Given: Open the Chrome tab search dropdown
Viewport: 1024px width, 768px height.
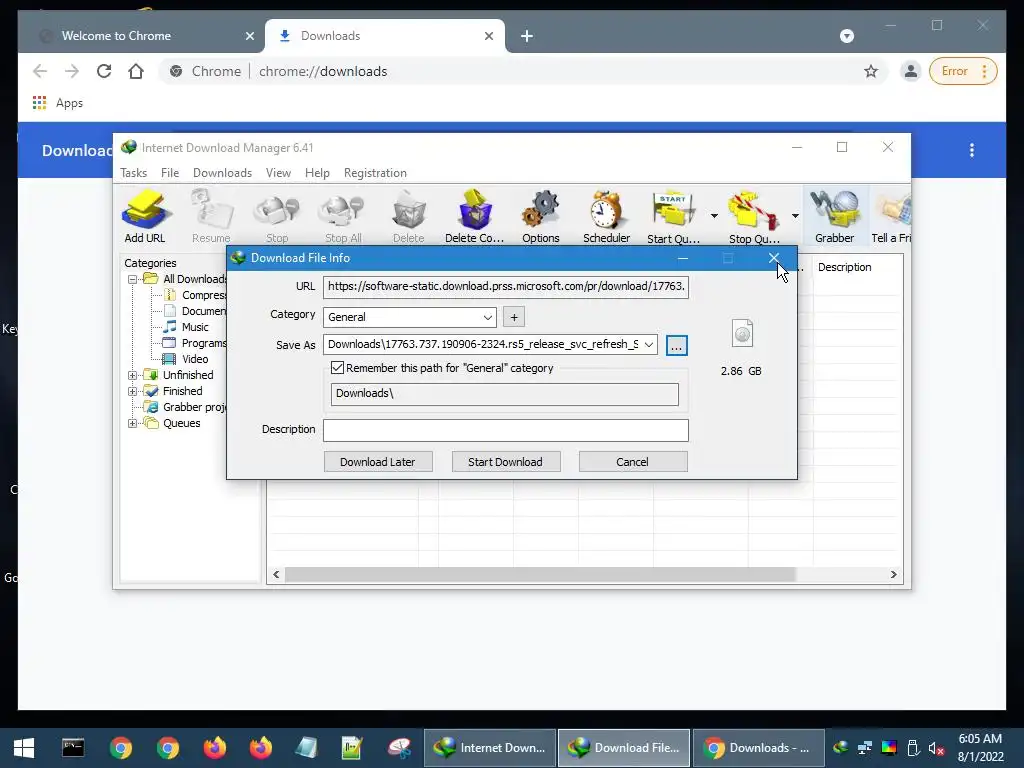Looking at the screenshot, I should point(847,36).
